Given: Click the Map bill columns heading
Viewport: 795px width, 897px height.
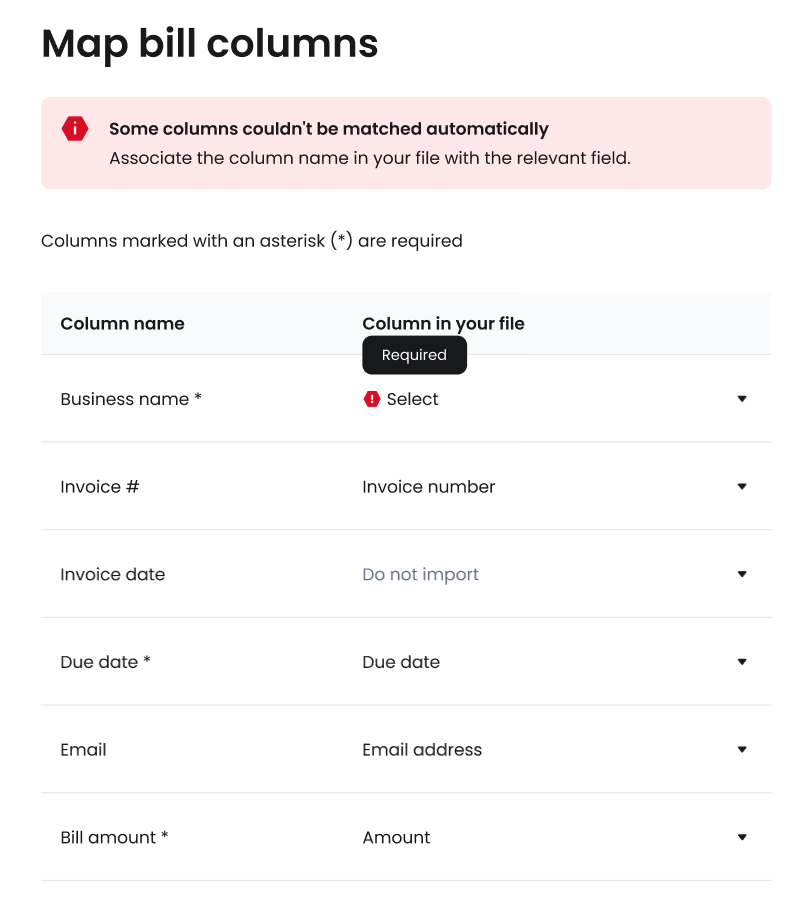Looking at the screenshot, I should [210, 44].
